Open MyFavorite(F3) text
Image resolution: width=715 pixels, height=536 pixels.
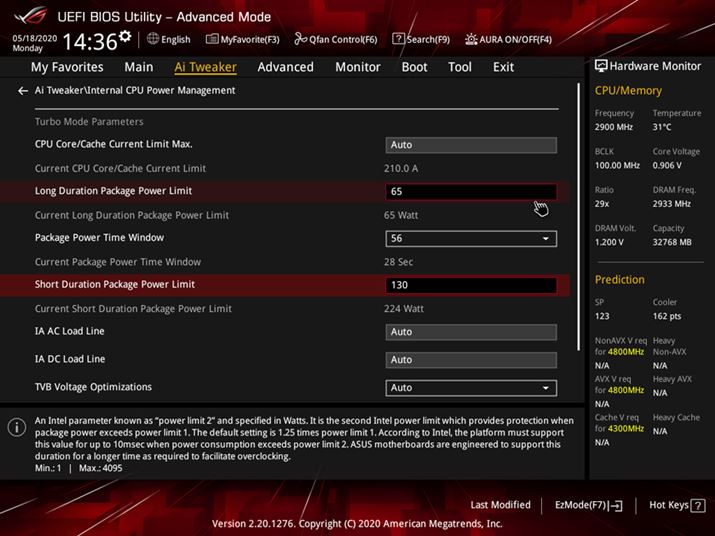[250, 40]
